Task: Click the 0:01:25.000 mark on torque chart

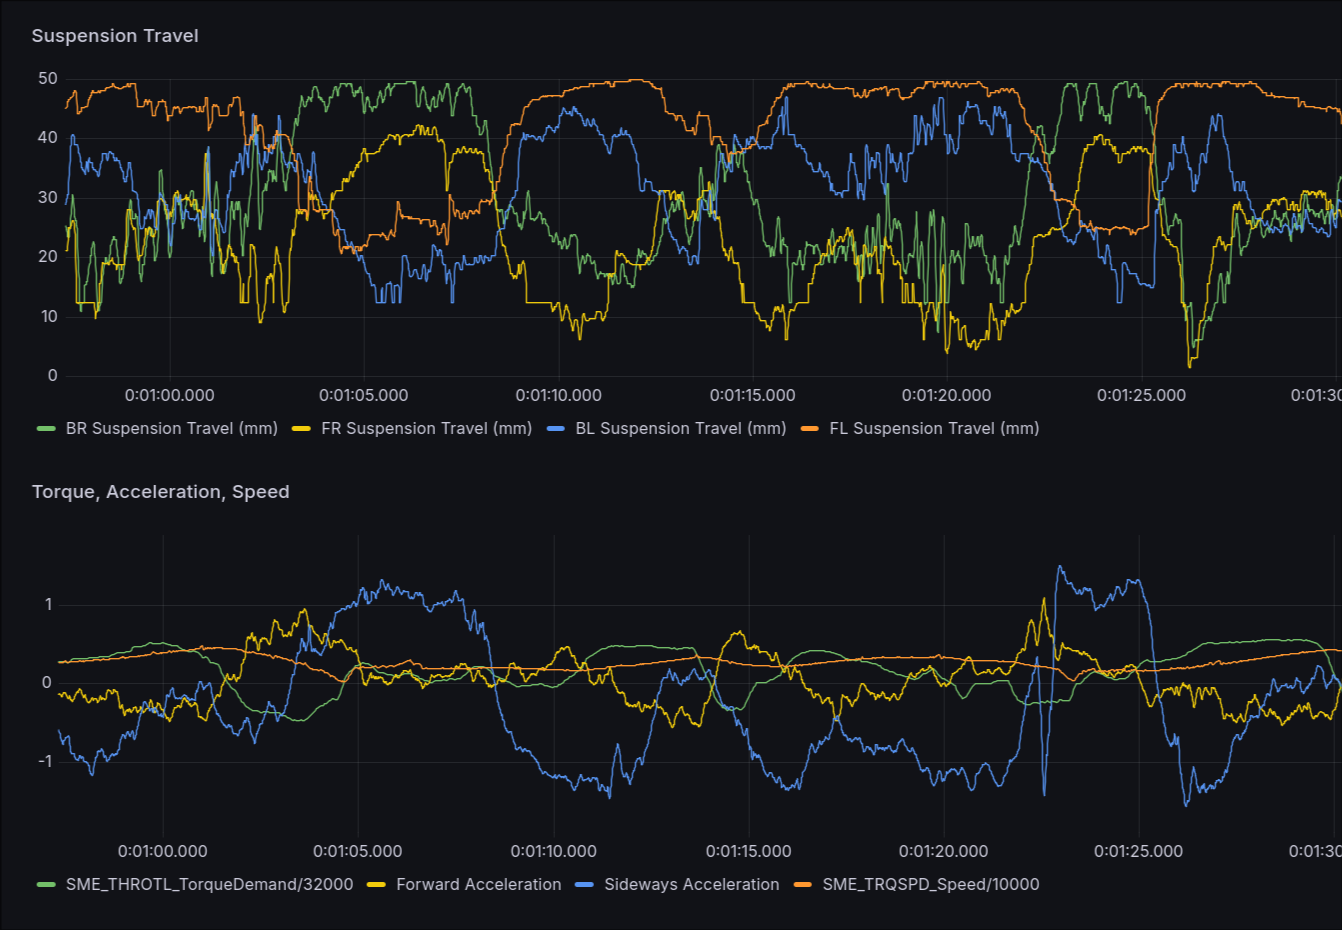Action: pyautogui.click(x=1138, y=852)
